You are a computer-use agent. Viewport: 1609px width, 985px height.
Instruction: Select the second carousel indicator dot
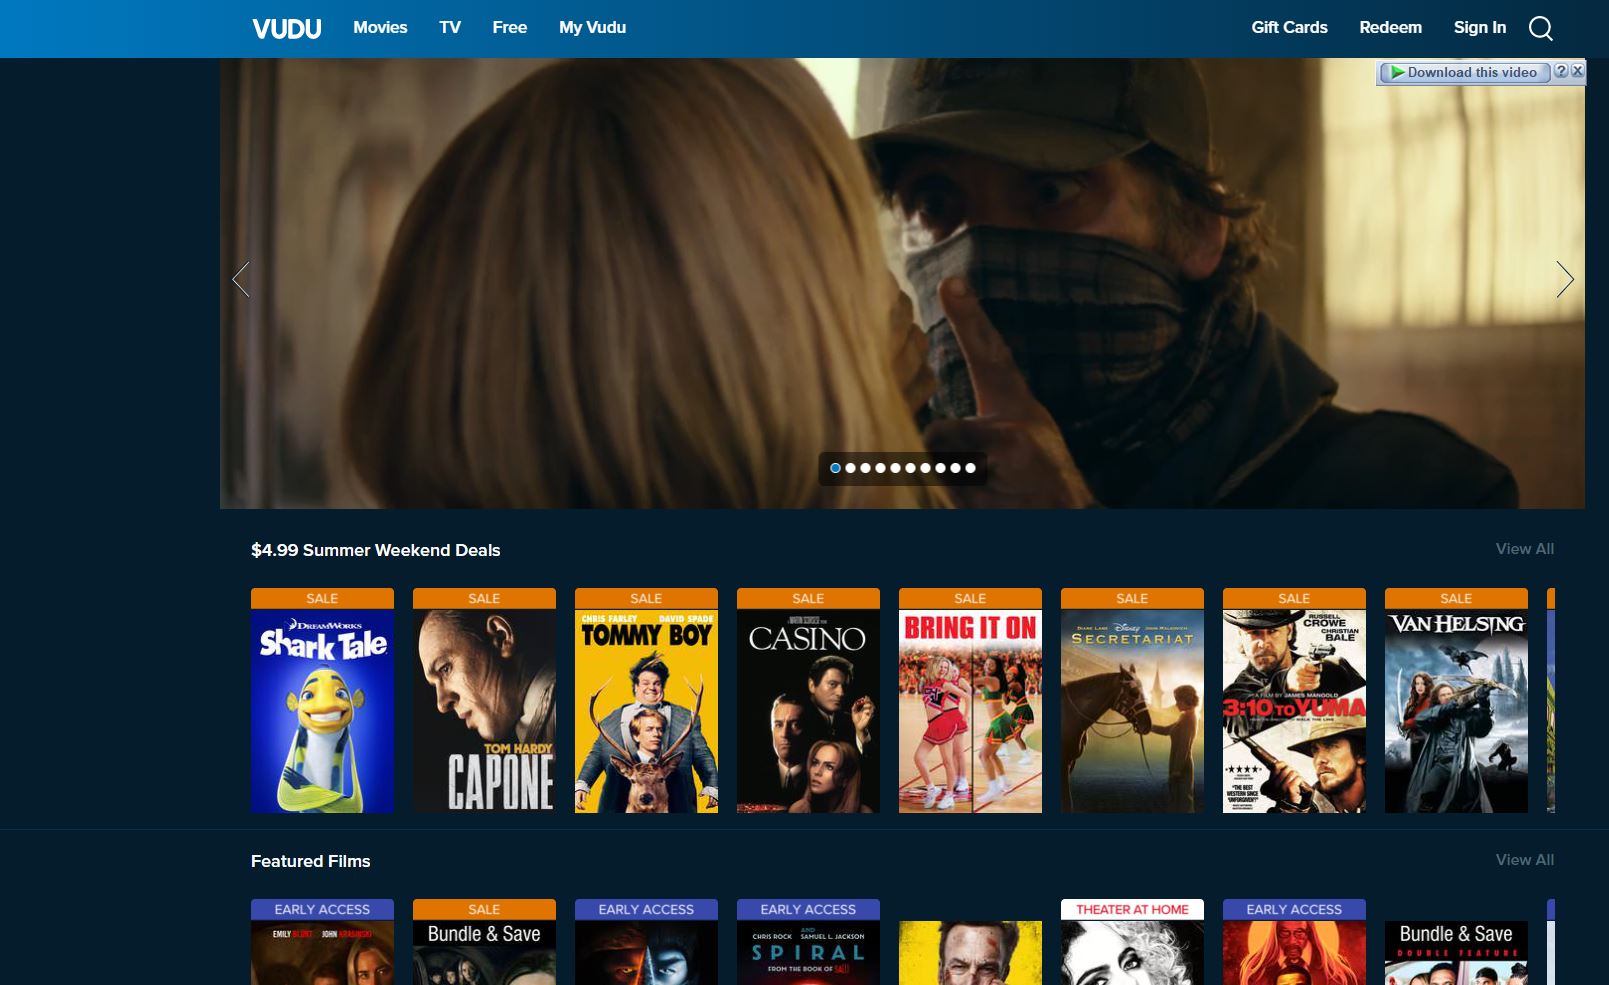[850, 468]
